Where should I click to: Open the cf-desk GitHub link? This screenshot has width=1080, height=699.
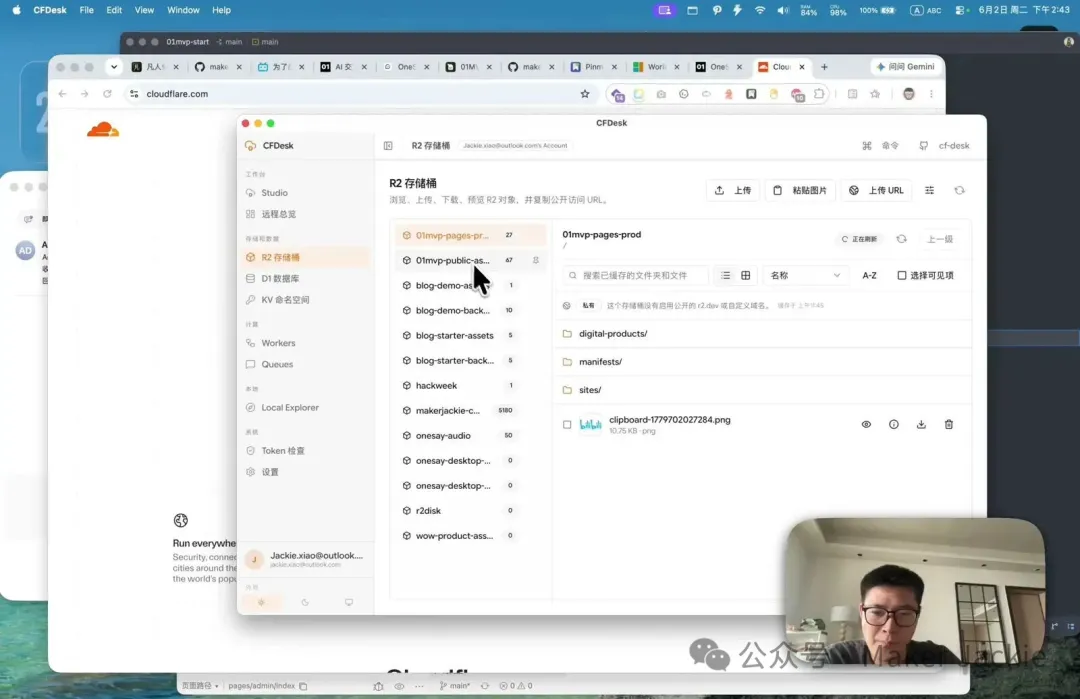pos(944,146)
